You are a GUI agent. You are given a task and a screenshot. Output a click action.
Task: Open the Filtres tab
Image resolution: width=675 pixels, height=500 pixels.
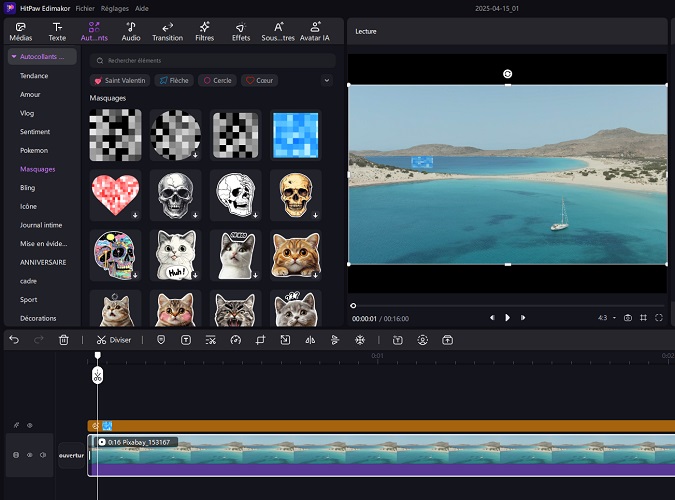pyautogui.click(x=204, y=32)
